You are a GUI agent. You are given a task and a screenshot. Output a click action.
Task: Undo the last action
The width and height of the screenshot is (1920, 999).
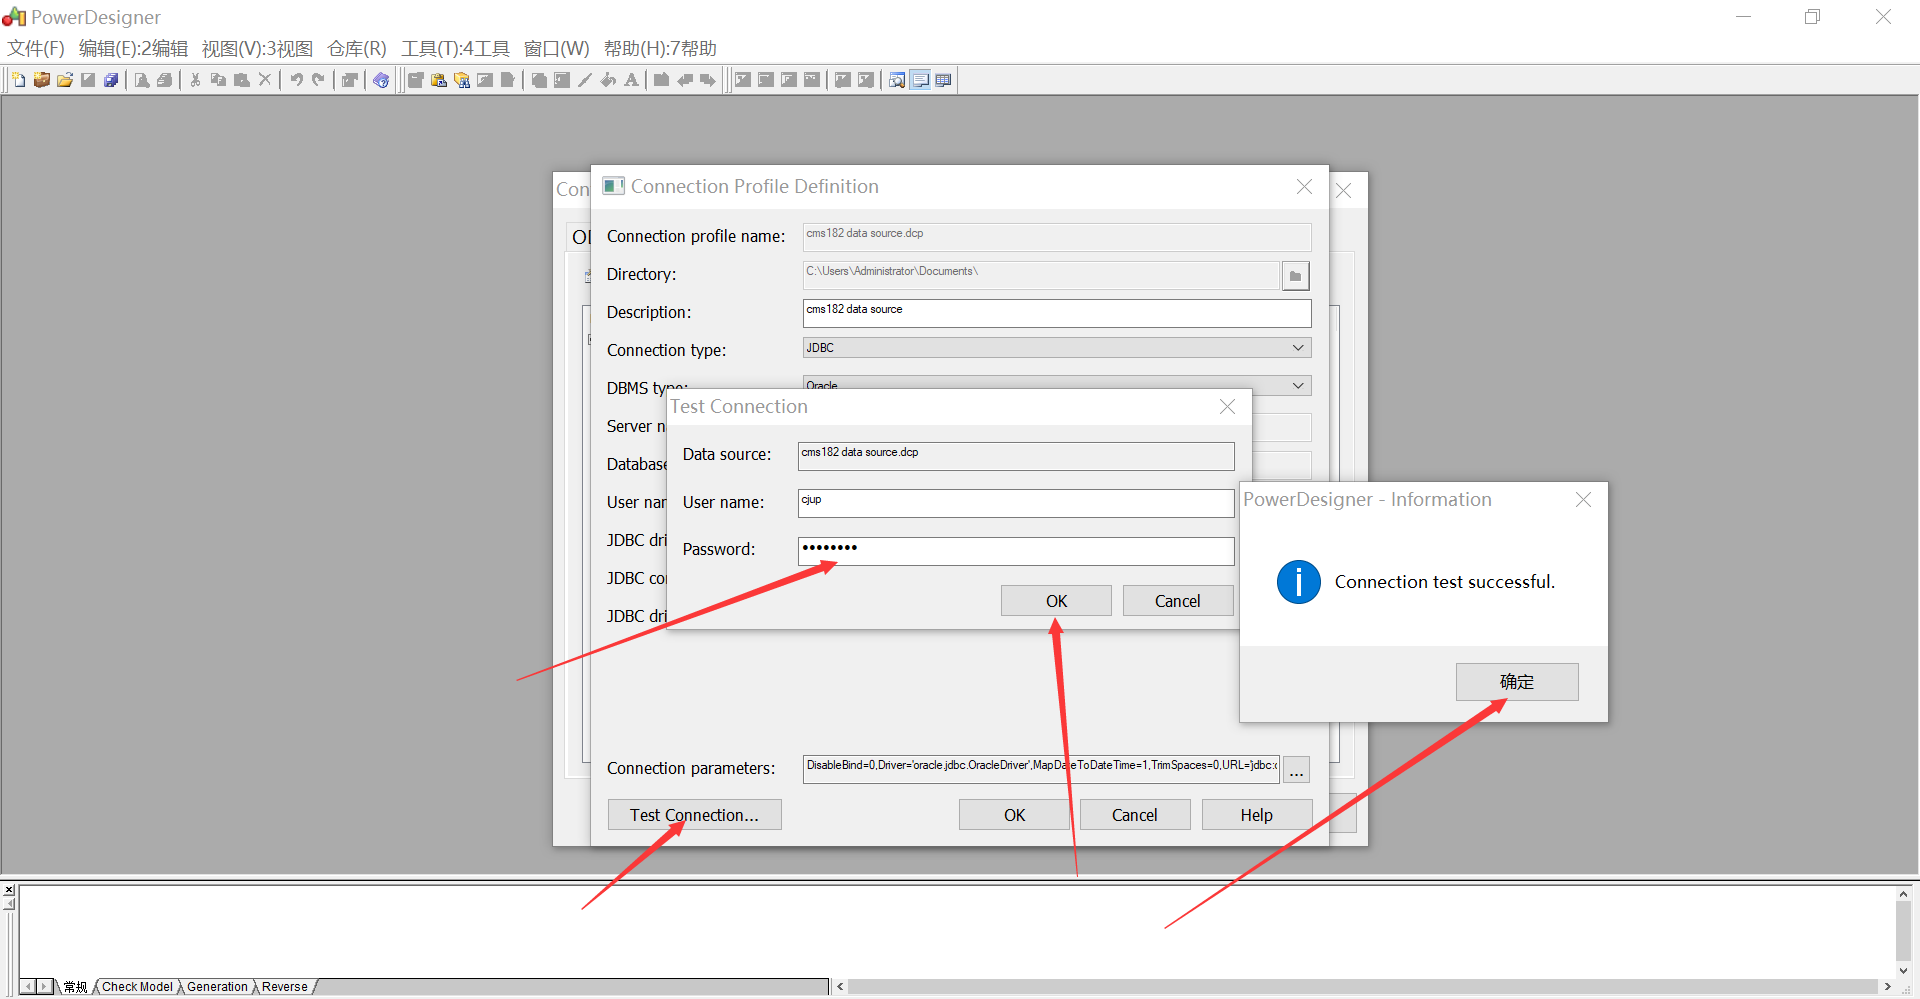(x=297, y=80)
